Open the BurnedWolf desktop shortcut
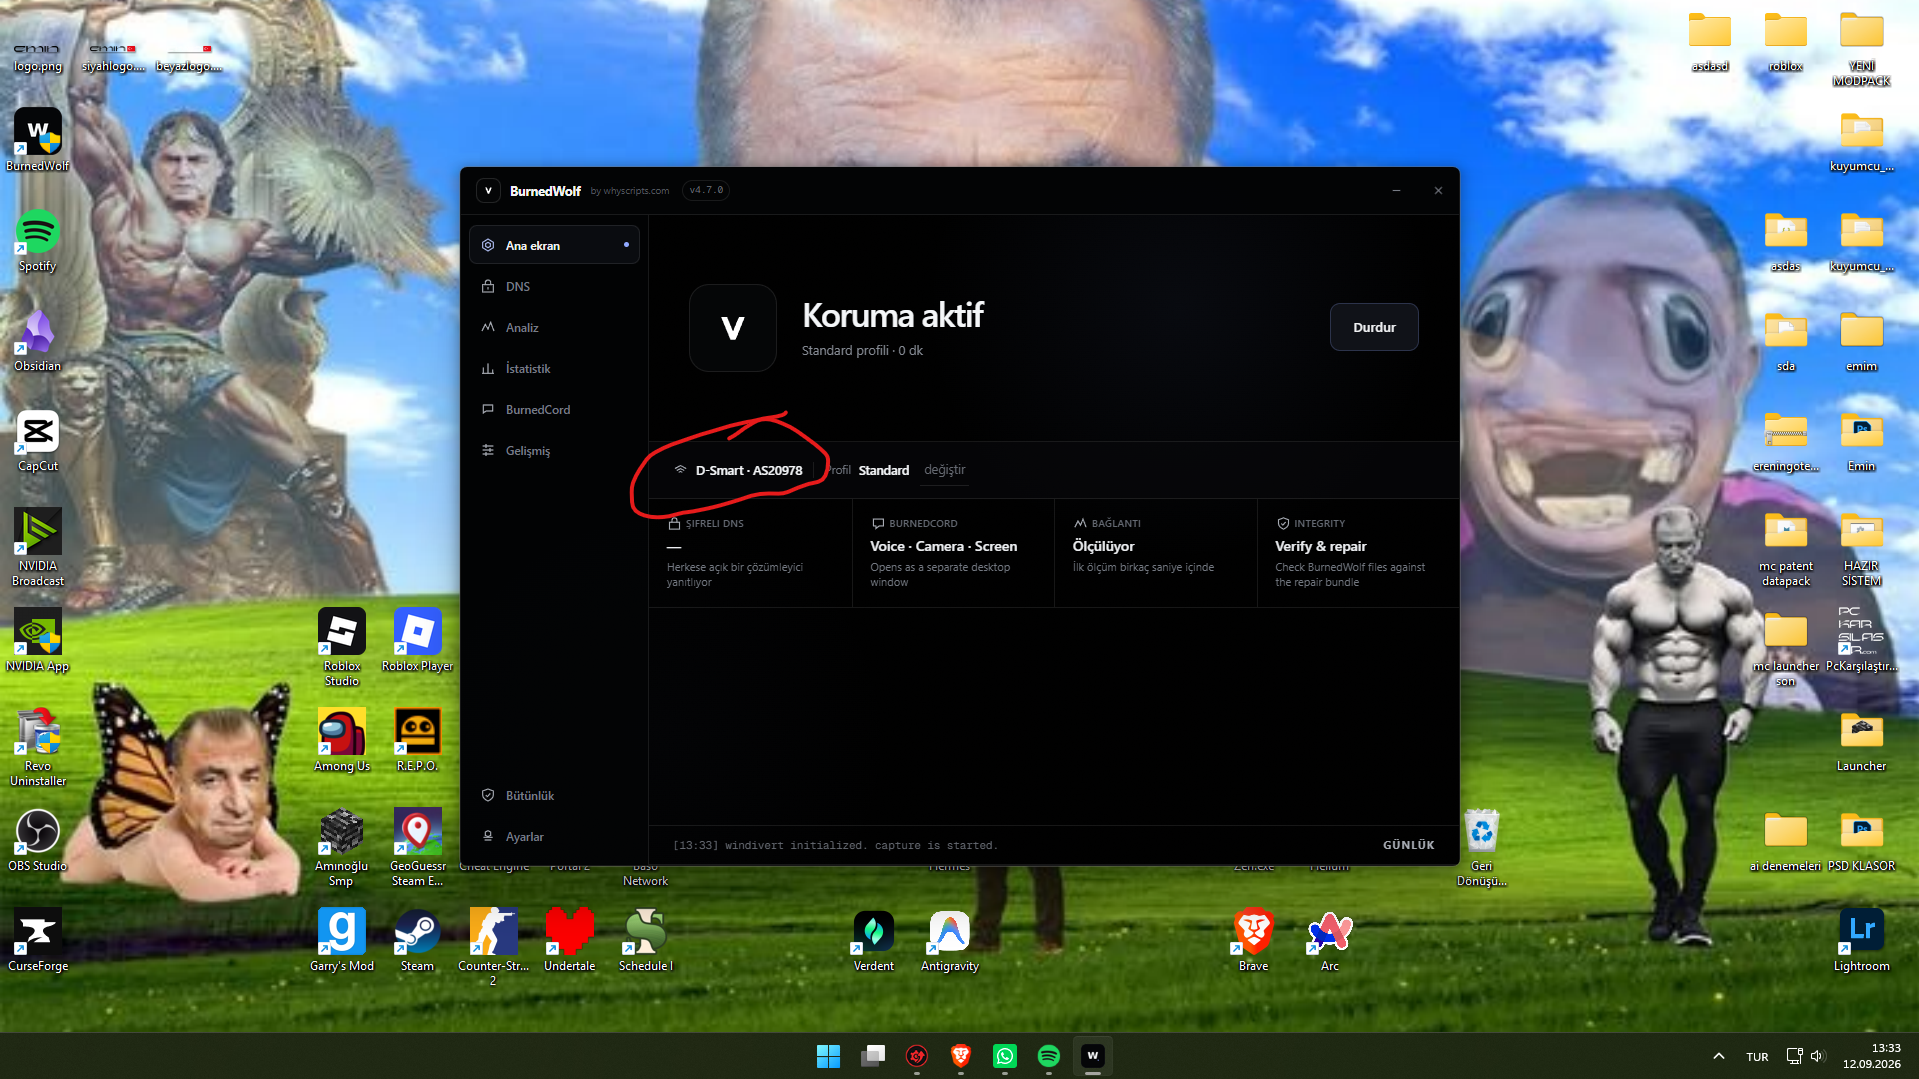 38,140
